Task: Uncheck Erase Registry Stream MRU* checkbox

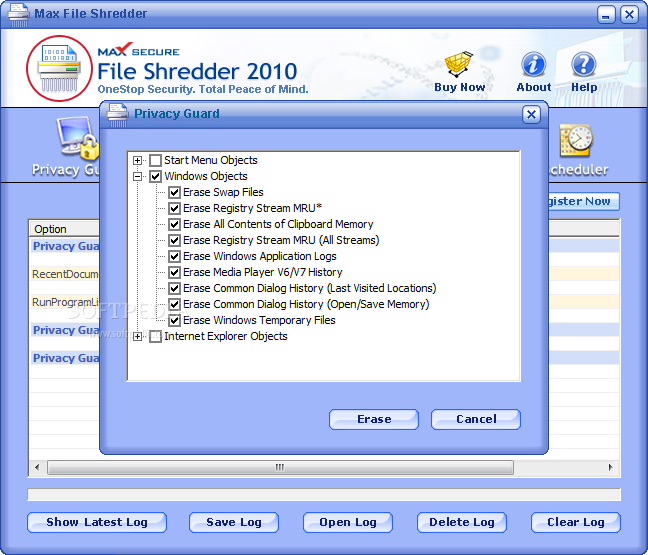Action: pos(174,208)
